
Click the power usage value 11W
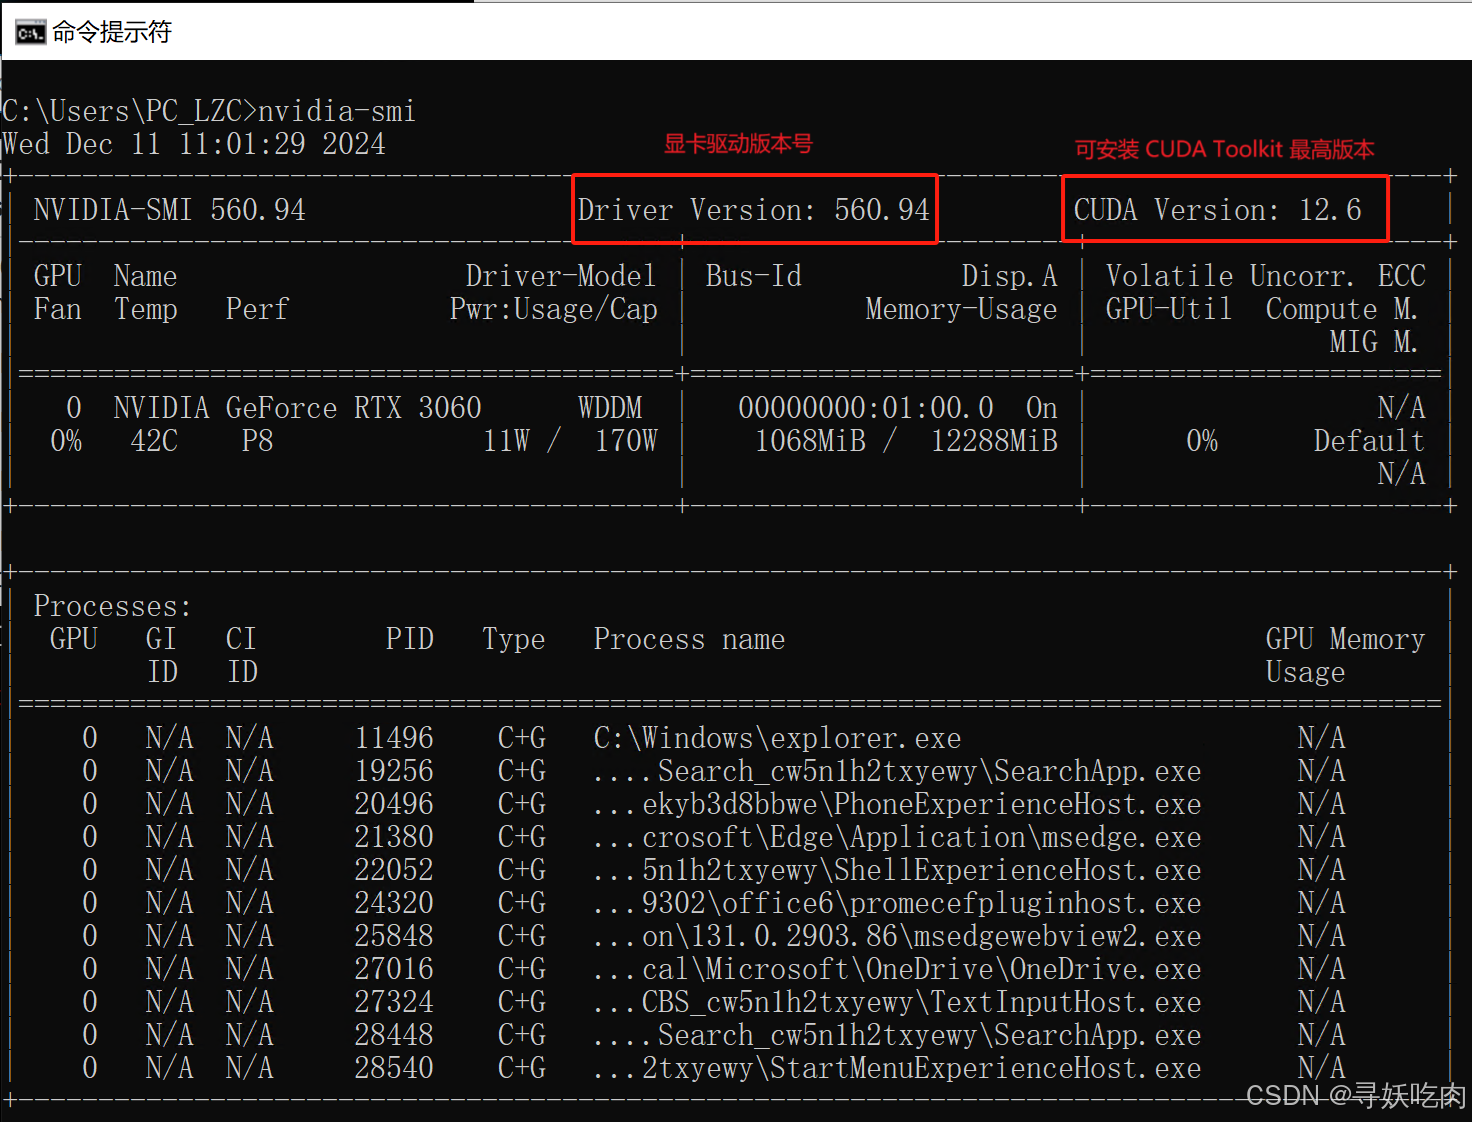(x=506, y=441)
